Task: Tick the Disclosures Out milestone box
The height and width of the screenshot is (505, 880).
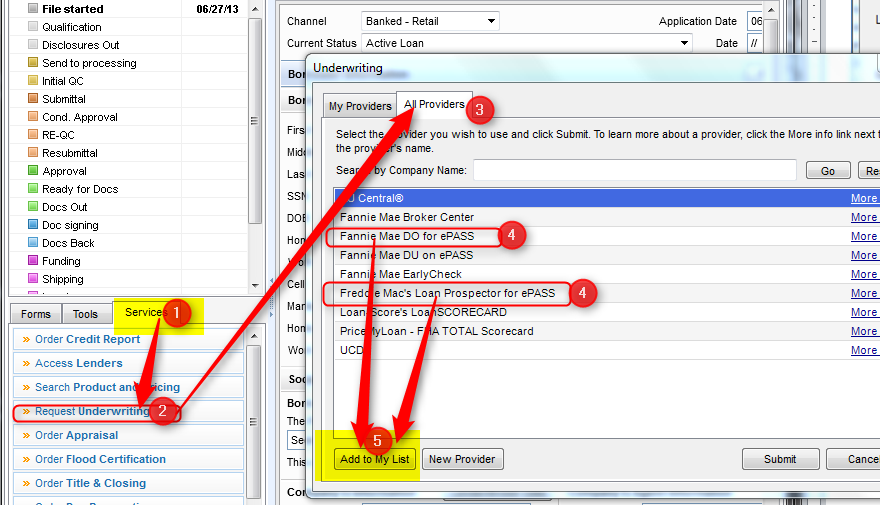Action: [x=33, y=45]
